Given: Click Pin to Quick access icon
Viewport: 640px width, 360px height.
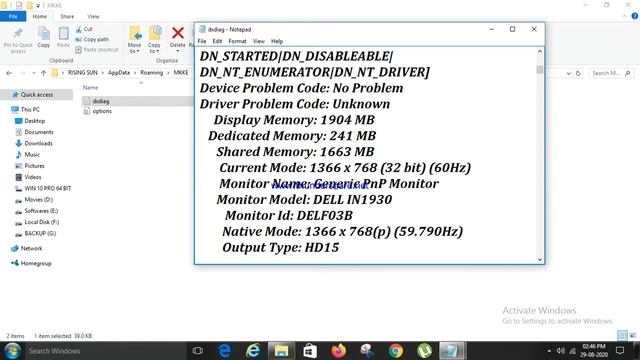Looking at the screenshot, I should pos(18,33).
